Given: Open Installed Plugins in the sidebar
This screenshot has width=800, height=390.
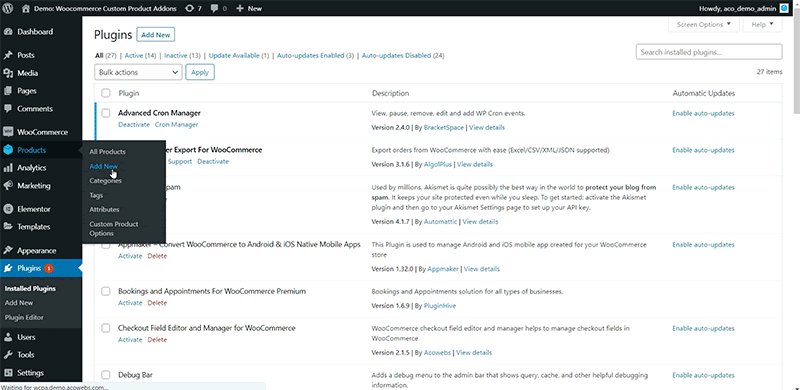Looking at the screenshot, I should pyautogui.click(x=30, y=288).
